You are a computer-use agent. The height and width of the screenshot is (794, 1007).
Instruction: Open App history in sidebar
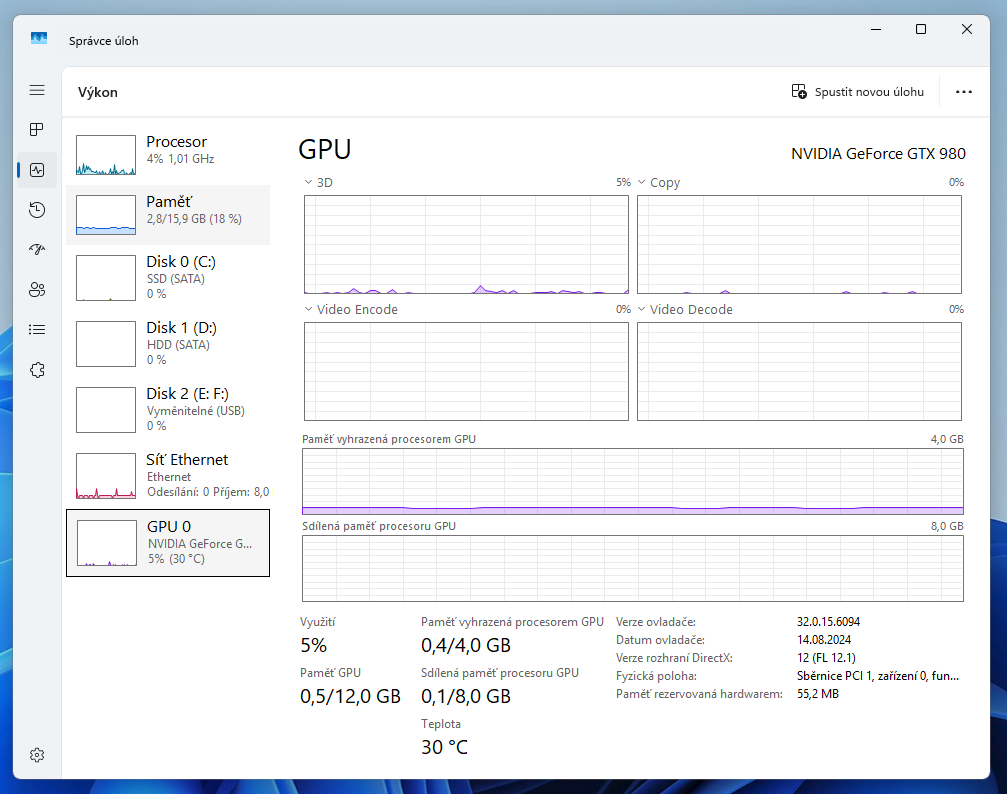pyautogui.click(x=36, y=210)
